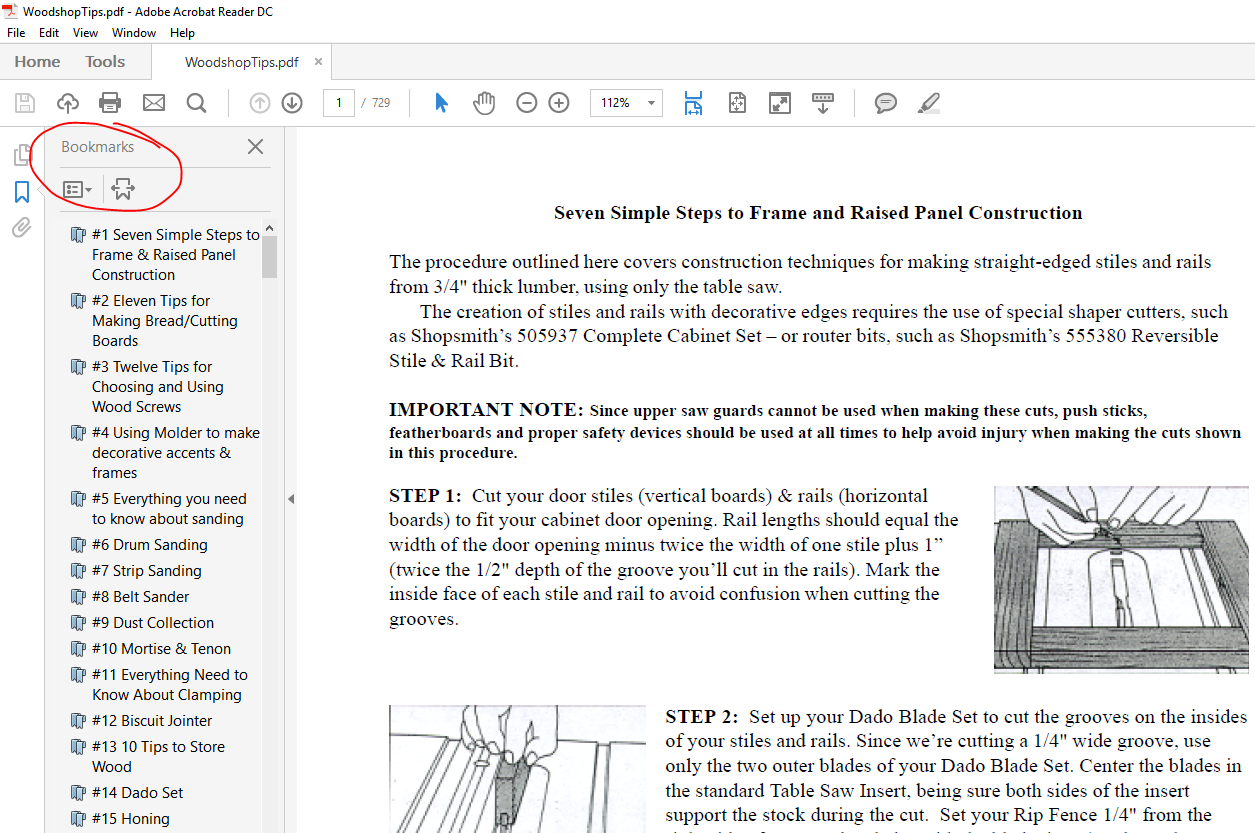The height and width of the screenshot is (833, 1255).
Task: Close the WoodshopTips.pdf tab
Action: pyautogui.click(x=318, y=62)
